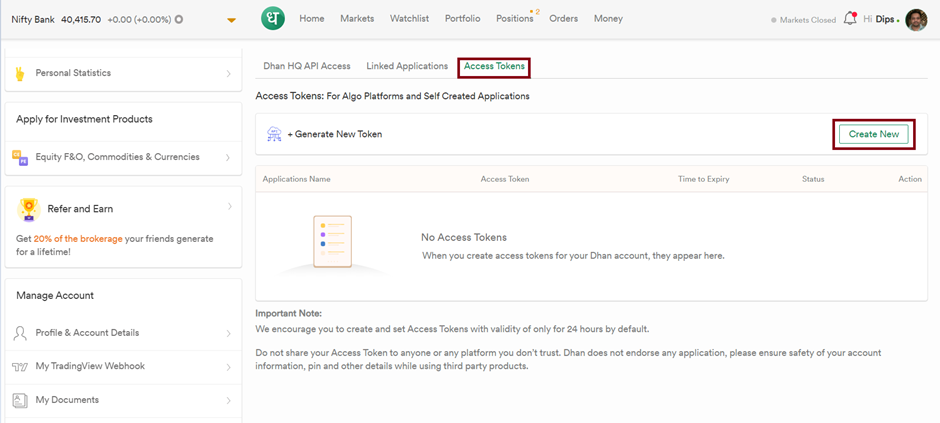Click the Important Note heading
Screen dimensions: 940x423
[x=289, y=313]
